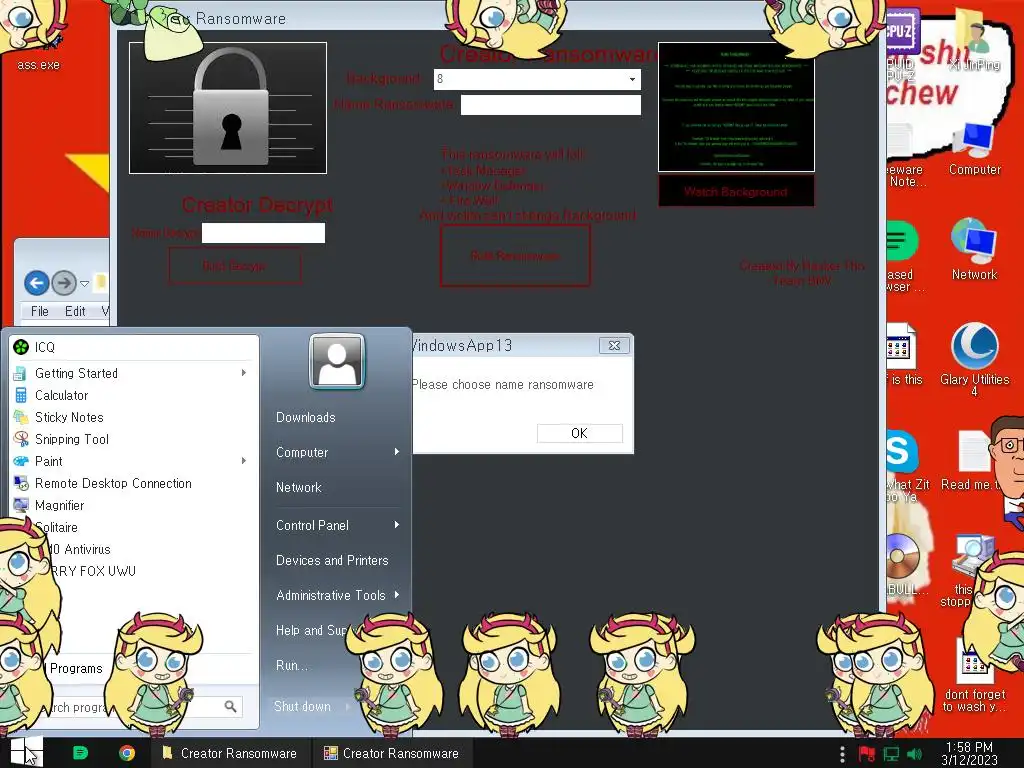
Task: Select the Read me text file icon
Action: pos(971,460)
